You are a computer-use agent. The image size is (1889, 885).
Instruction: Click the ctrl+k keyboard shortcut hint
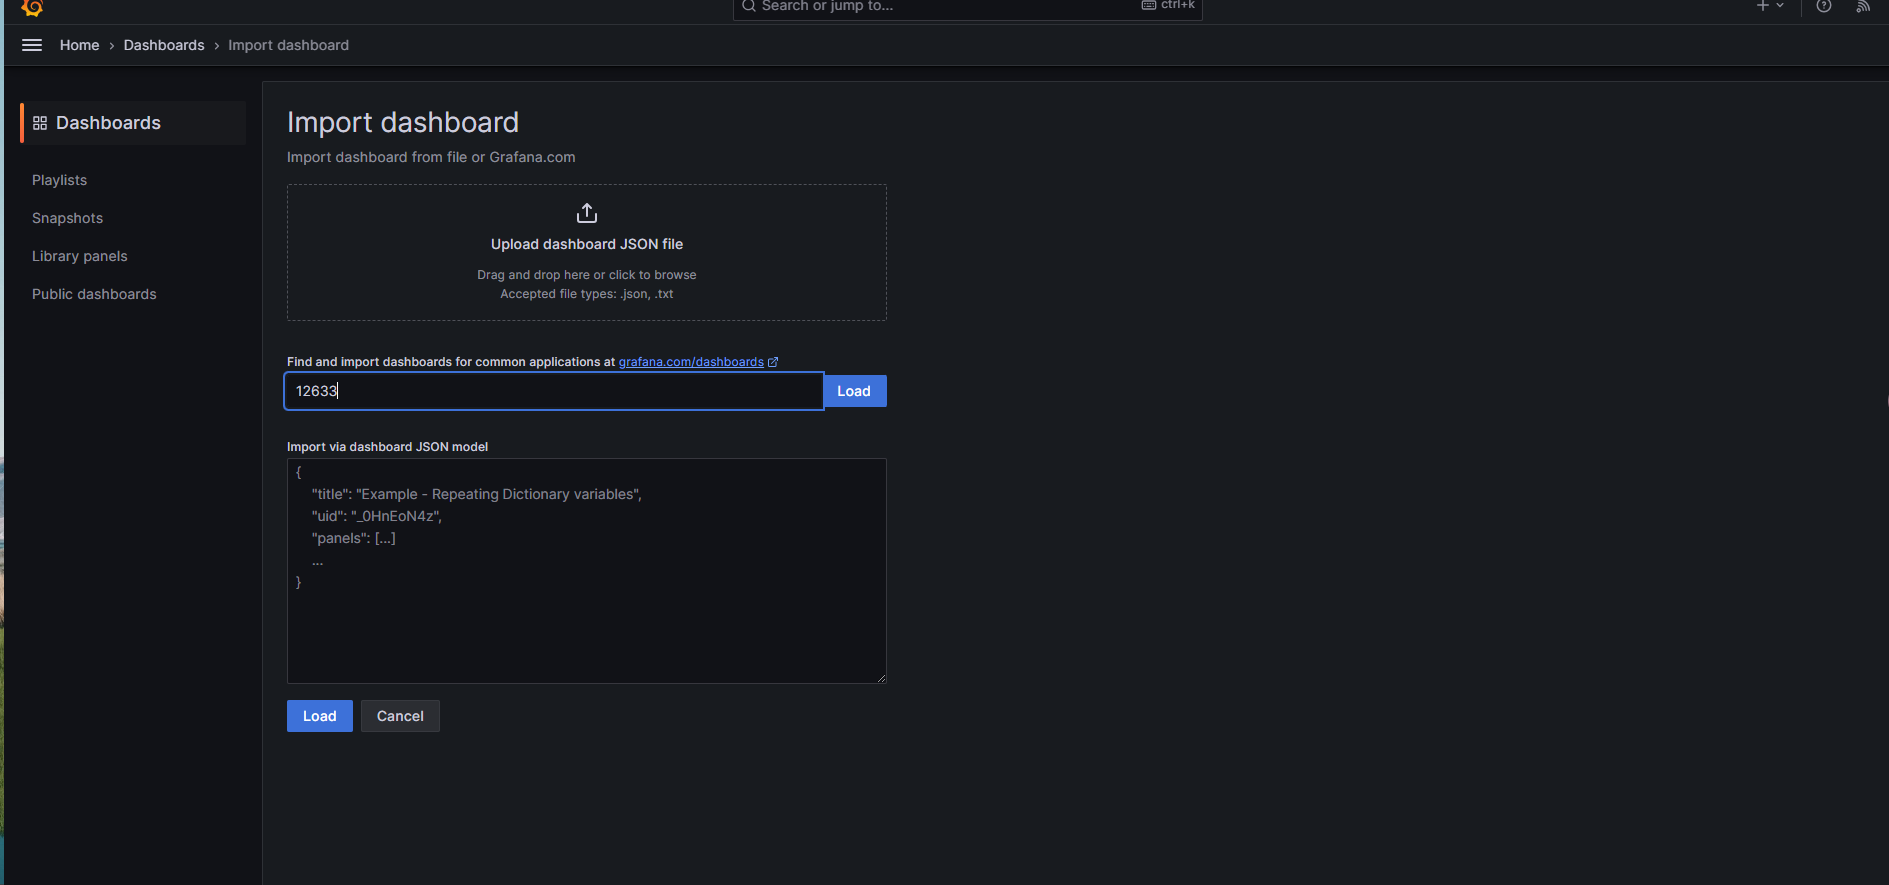[x=1168, y=5]
